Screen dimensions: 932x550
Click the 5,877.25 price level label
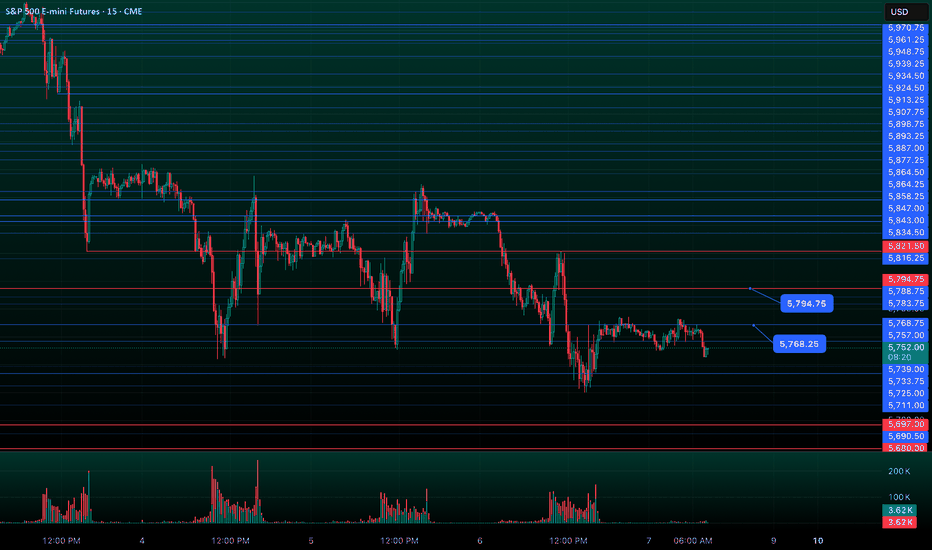(x=906, y=160)
